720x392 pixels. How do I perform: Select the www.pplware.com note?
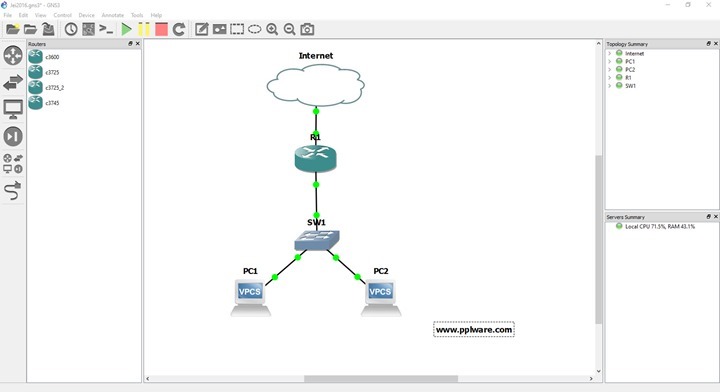(x=474, y=330)
